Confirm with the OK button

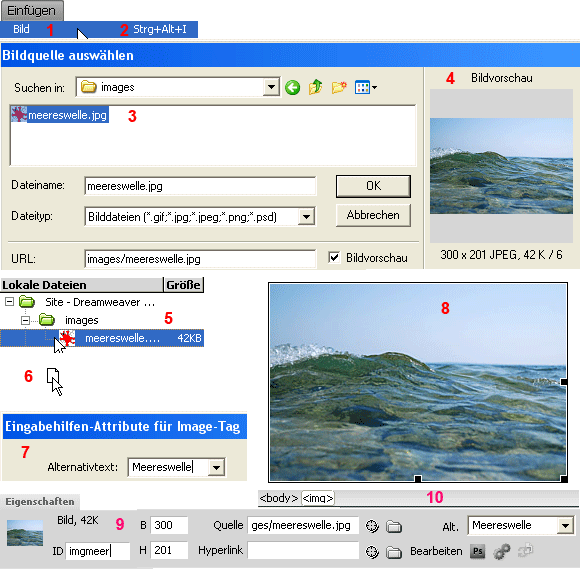coord(373,186)
